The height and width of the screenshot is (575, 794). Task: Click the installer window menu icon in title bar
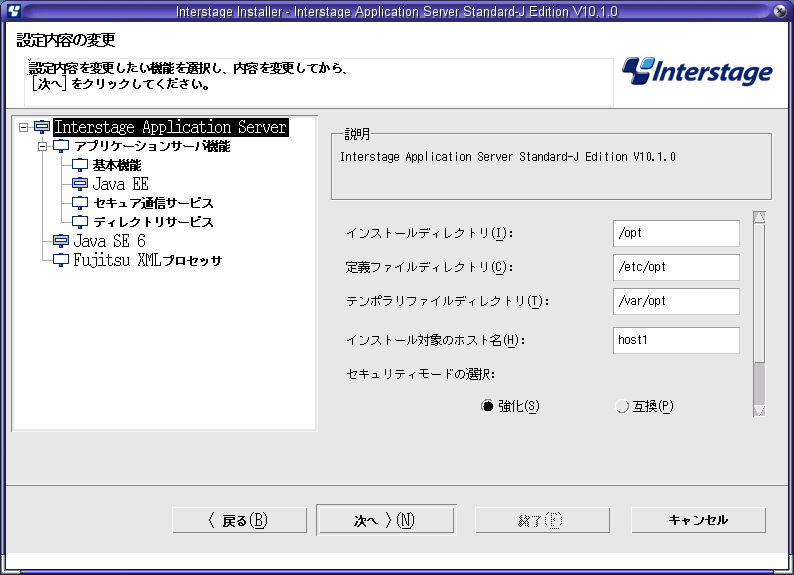(14, 10)
